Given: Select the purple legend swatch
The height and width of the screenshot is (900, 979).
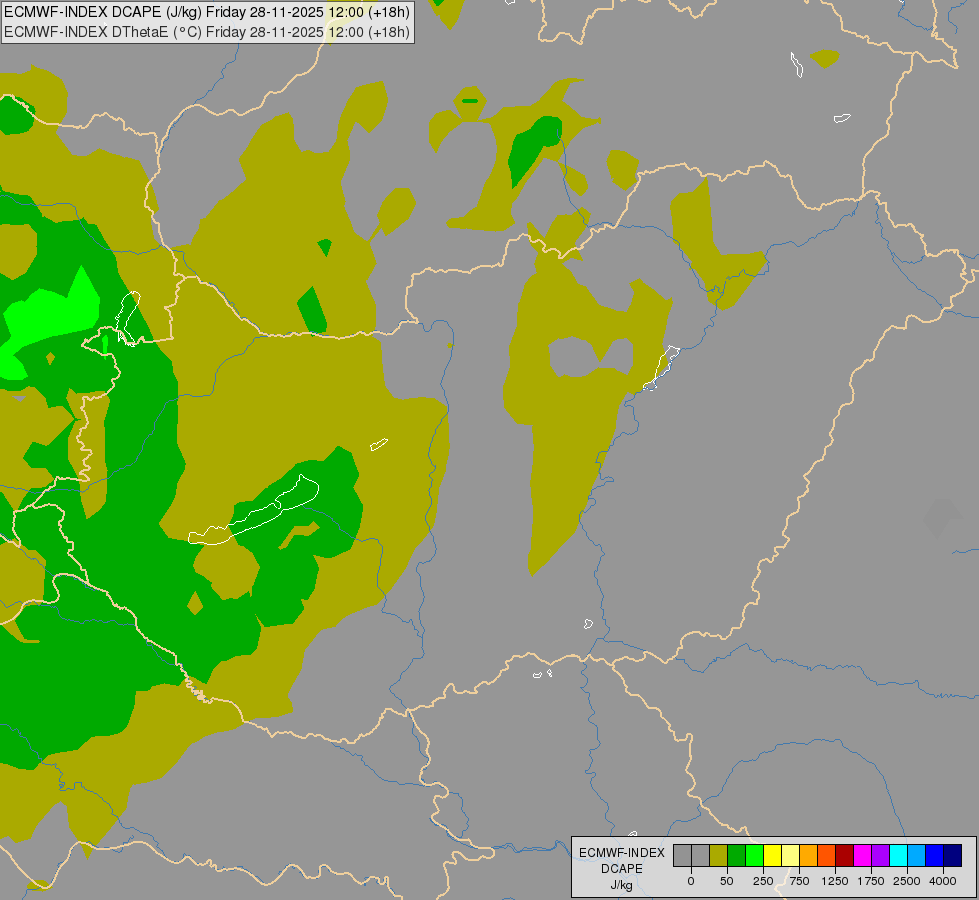Looking at the screenshot, I should pos(880,855).
